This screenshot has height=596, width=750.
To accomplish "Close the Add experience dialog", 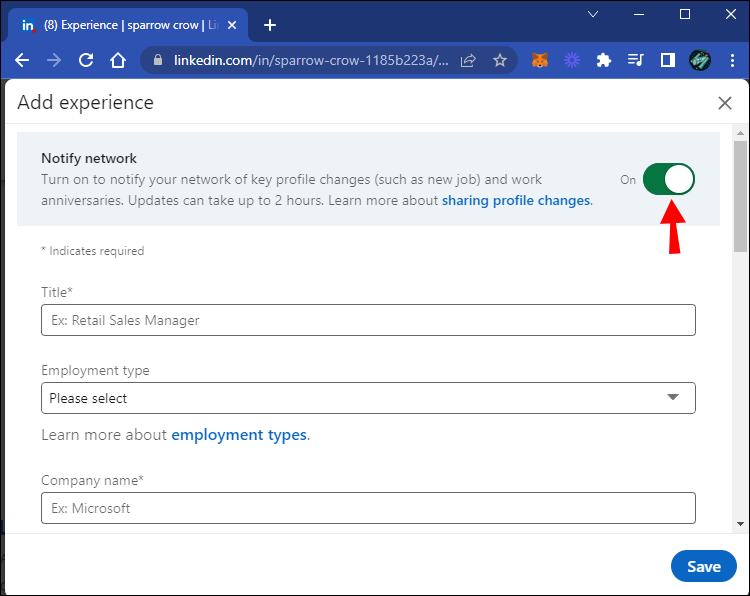I will tap(725, 103).
